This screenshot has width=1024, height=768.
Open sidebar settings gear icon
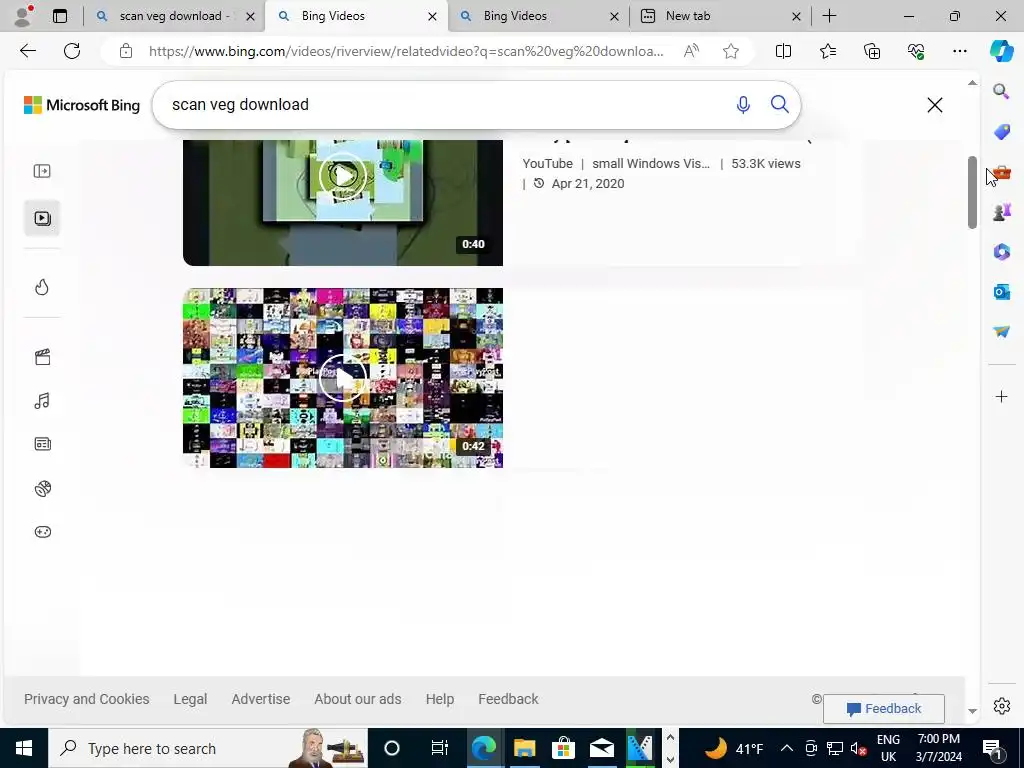(1001, 706)
